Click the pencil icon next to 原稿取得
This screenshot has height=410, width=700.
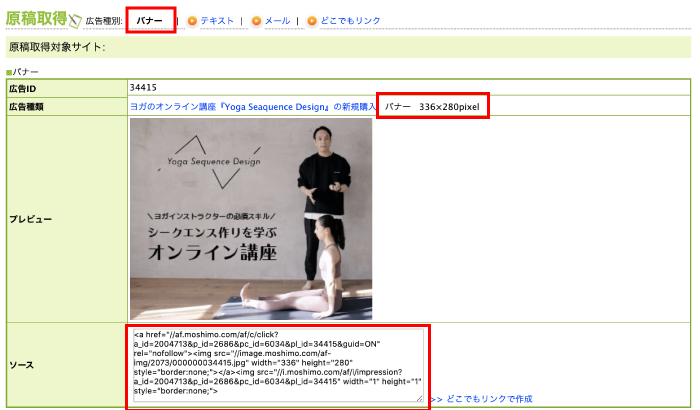pyautogui.click(x=75, y=18)
